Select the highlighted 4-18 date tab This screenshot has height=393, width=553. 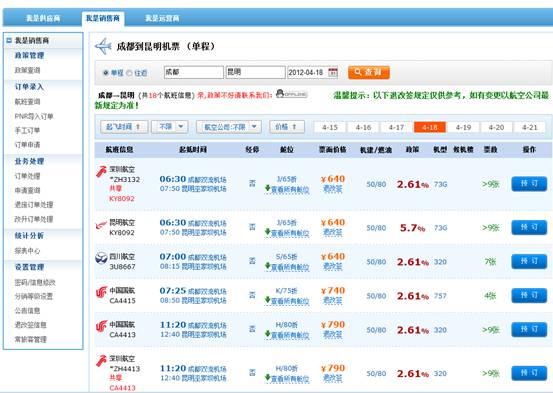coord(430,127)
